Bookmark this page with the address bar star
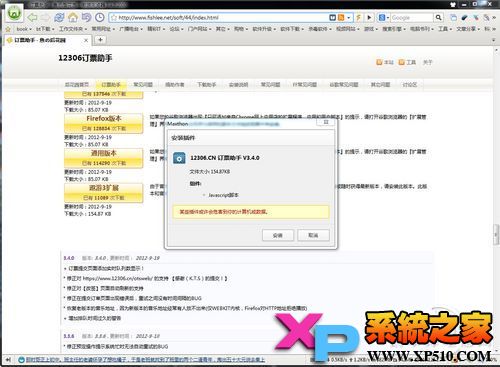Viewport: 500px width, 367px height. click(114, 18)
